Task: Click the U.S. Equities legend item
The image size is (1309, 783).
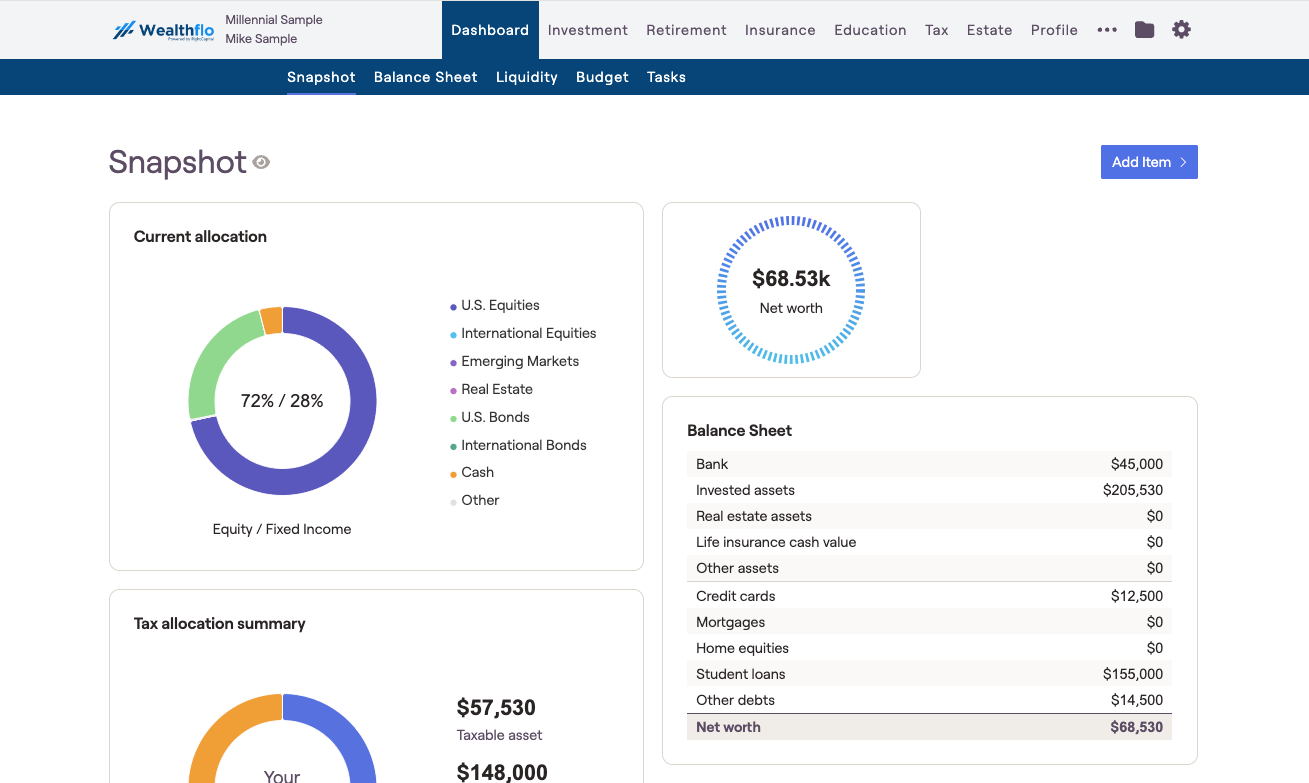Action: click(x=495, y=306)
